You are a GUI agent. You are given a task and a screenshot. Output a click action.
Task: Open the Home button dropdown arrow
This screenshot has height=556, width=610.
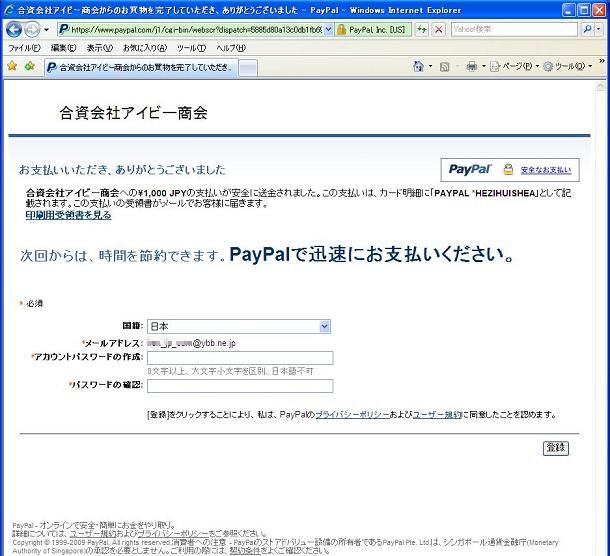(430, 67)
